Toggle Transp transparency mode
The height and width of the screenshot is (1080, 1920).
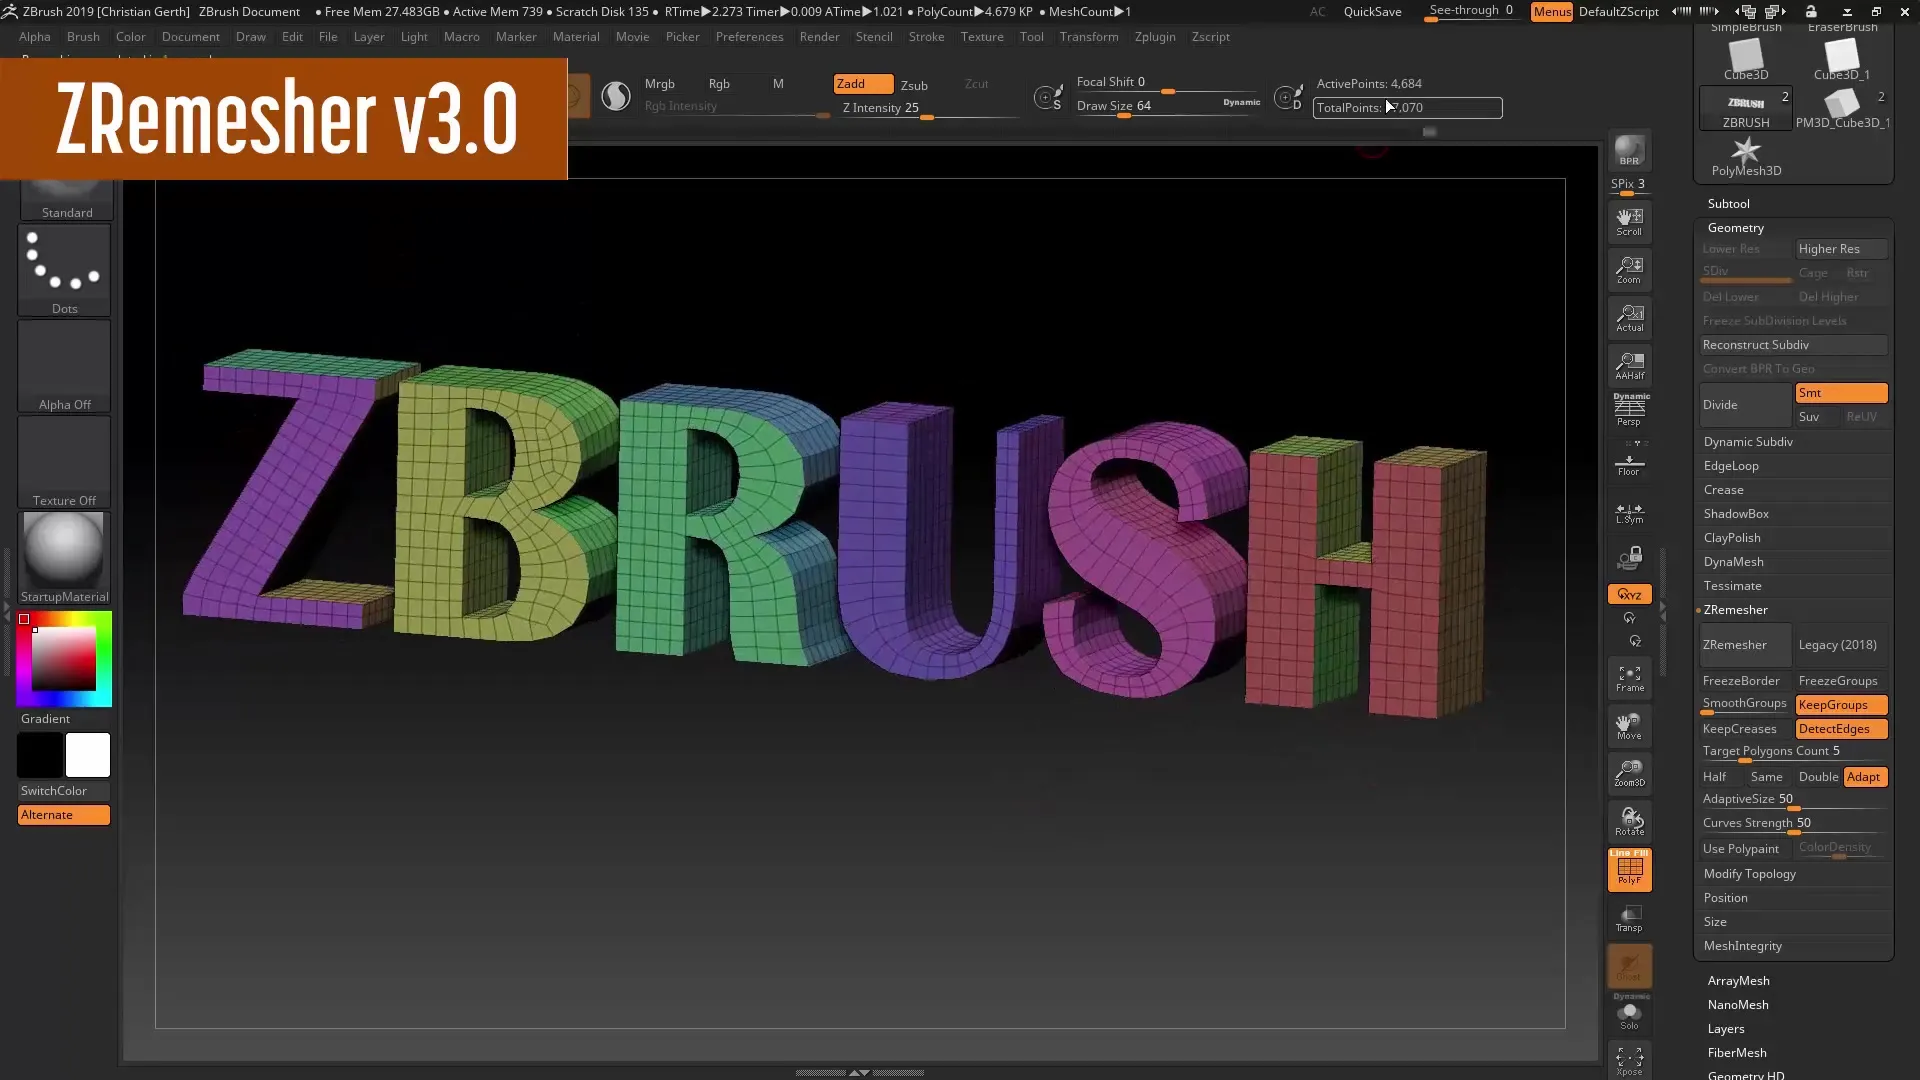pyautogui.click(x=1629, y=918)
